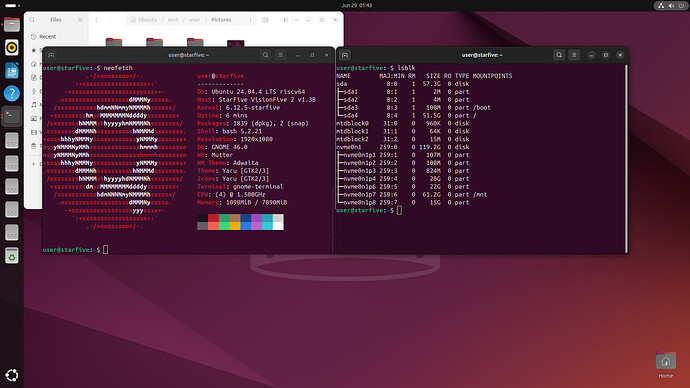Open Recent in the Files sidebar
Screen dimensions: 690x388
(48, 37)
